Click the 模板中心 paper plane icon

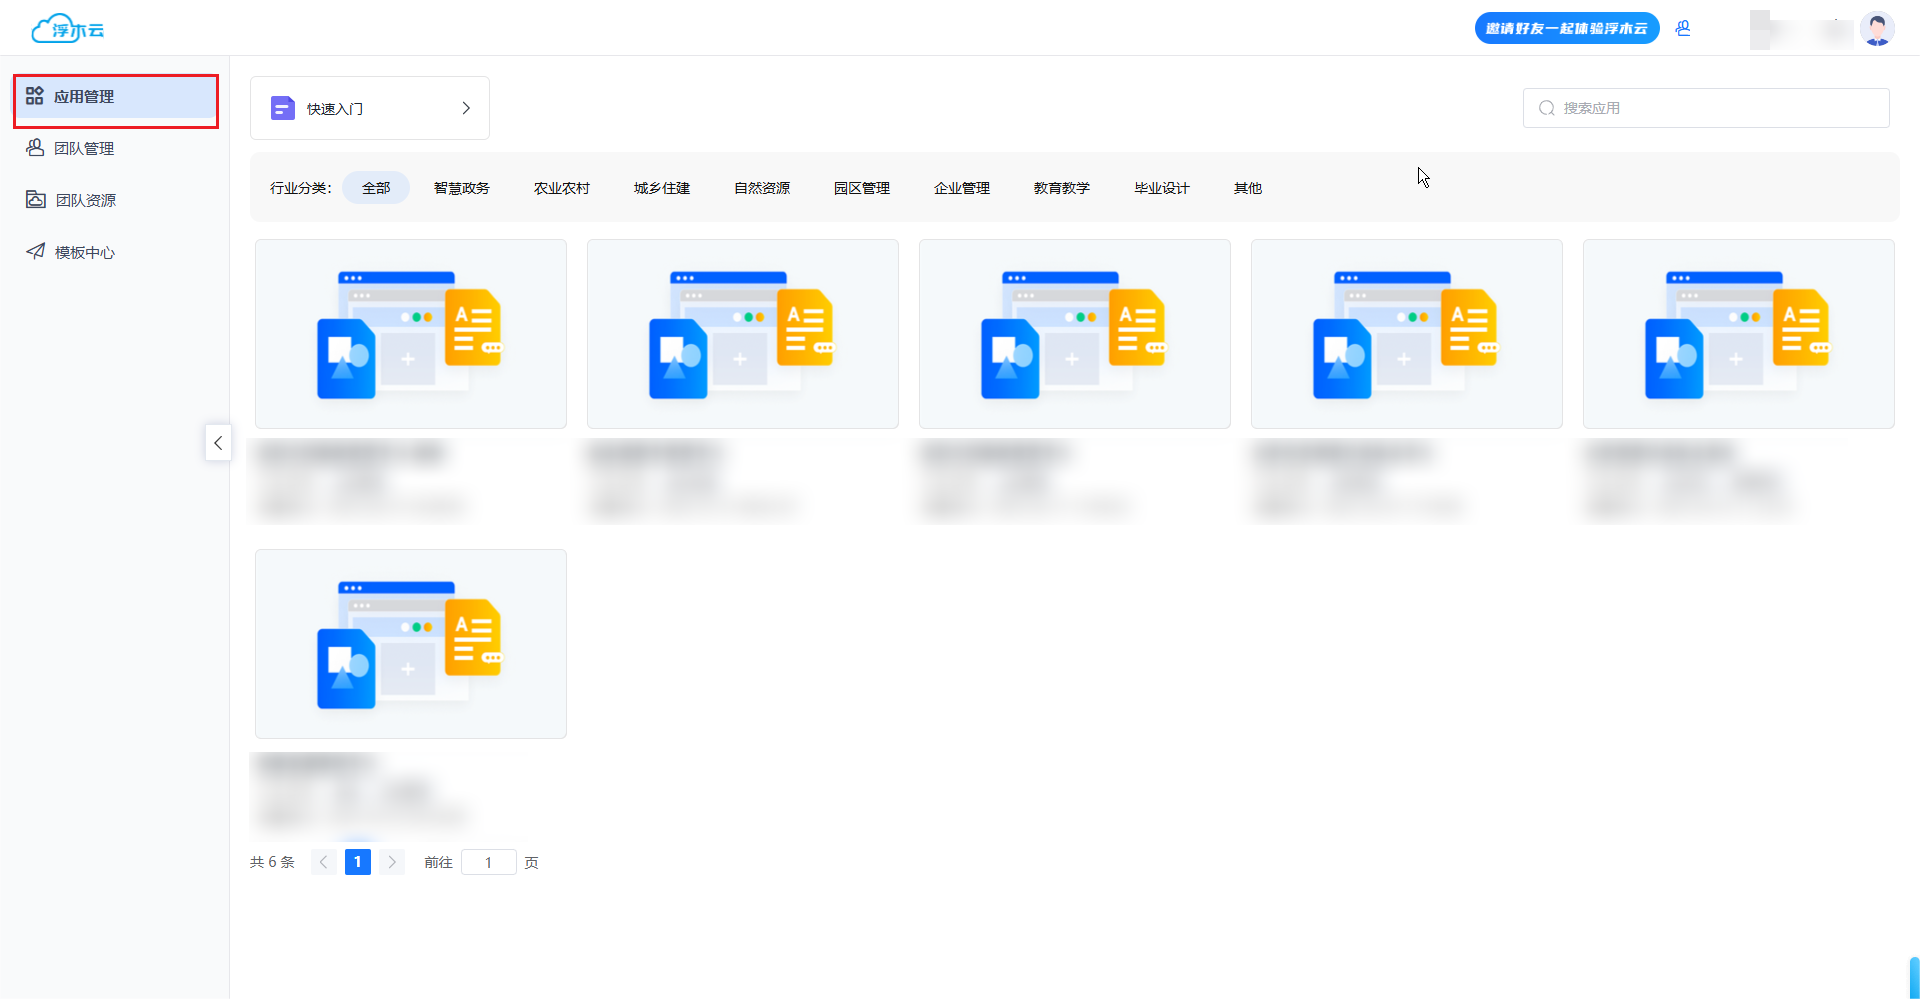[x=36, y=252]
